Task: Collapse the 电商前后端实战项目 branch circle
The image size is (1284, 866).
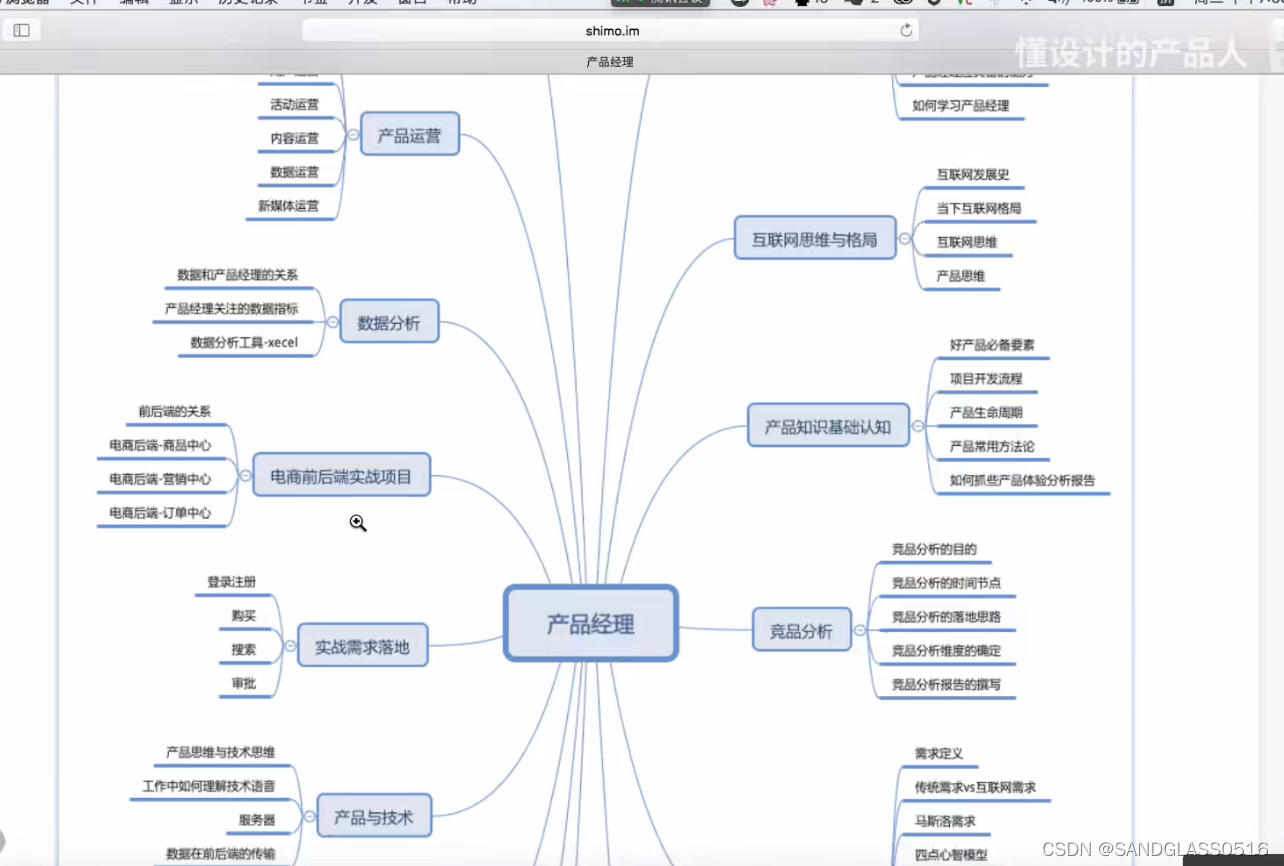Action: click(x=245, y=476)
